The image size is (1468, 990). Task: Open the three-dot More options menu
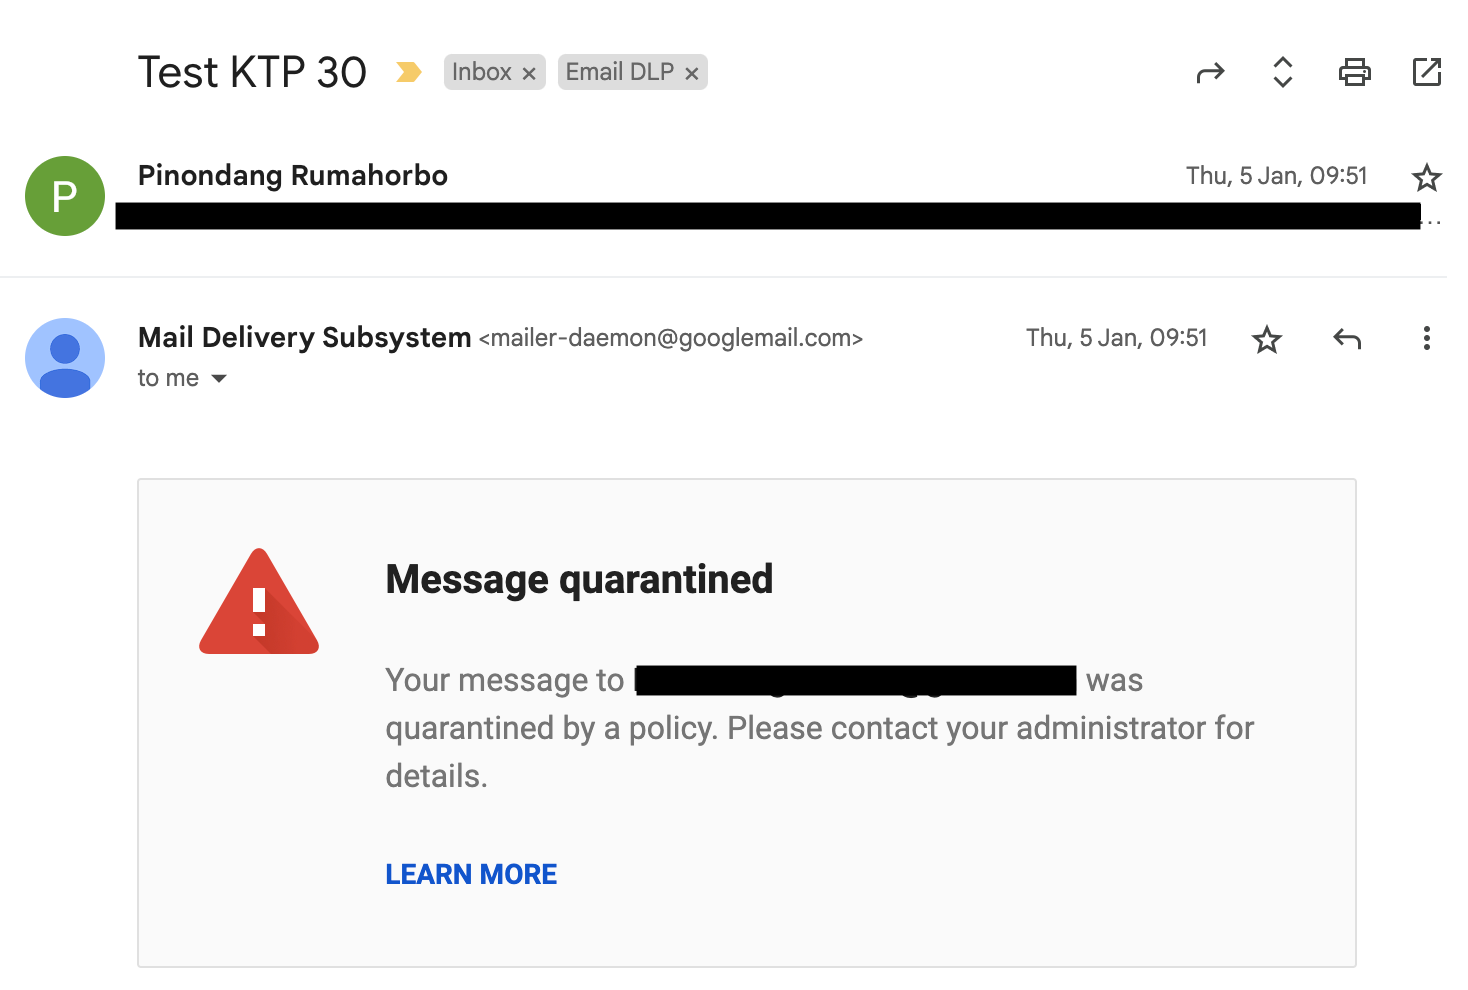point(1427,339)
